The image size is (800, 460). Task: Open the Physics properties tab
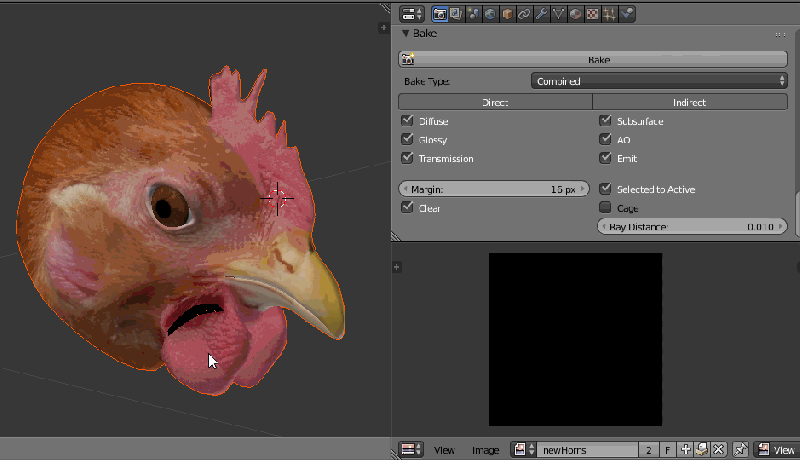pyautogui.click(x=627, y=14)
